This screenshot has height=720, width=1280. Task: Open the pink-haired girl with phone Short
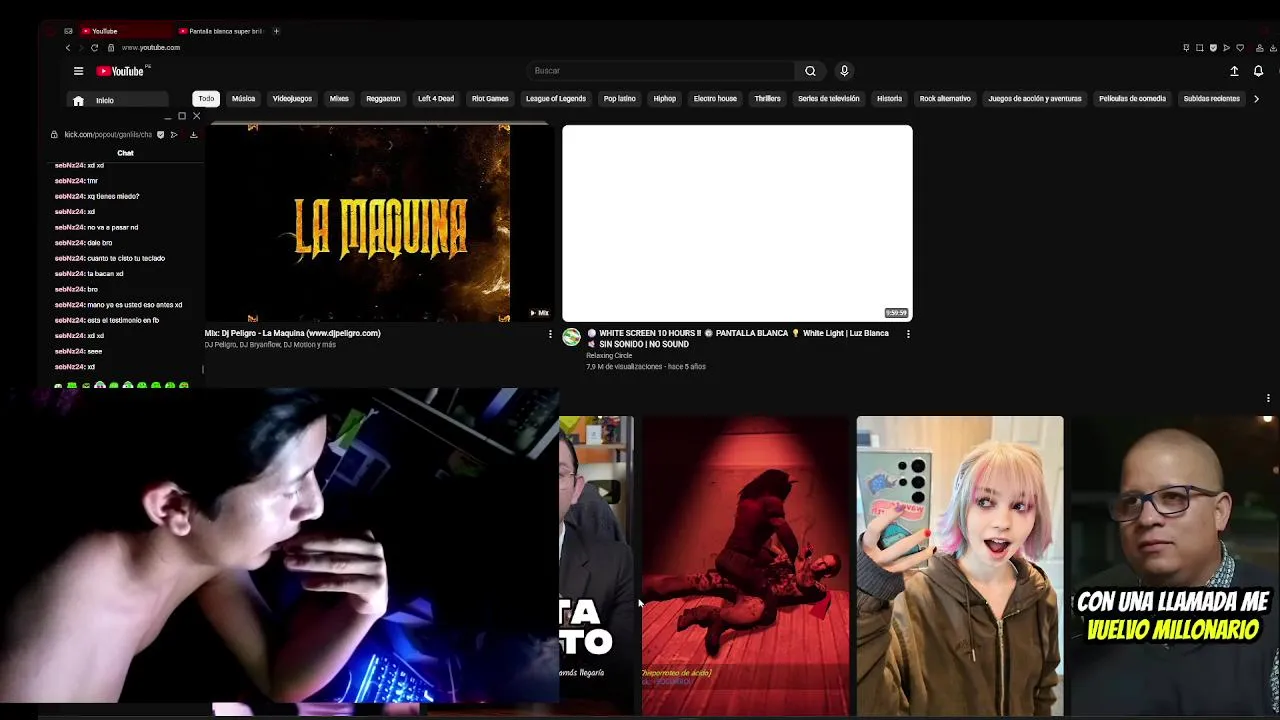pos(960,566)
